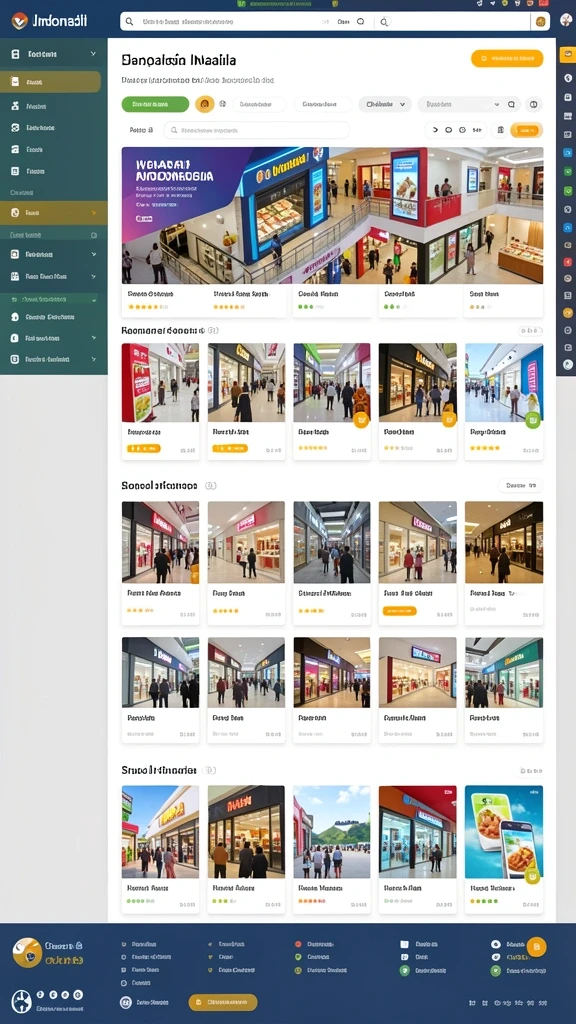Click the search field below the filter row
Viewport: 576px width, 1024px height.
[x=256, y=130]
